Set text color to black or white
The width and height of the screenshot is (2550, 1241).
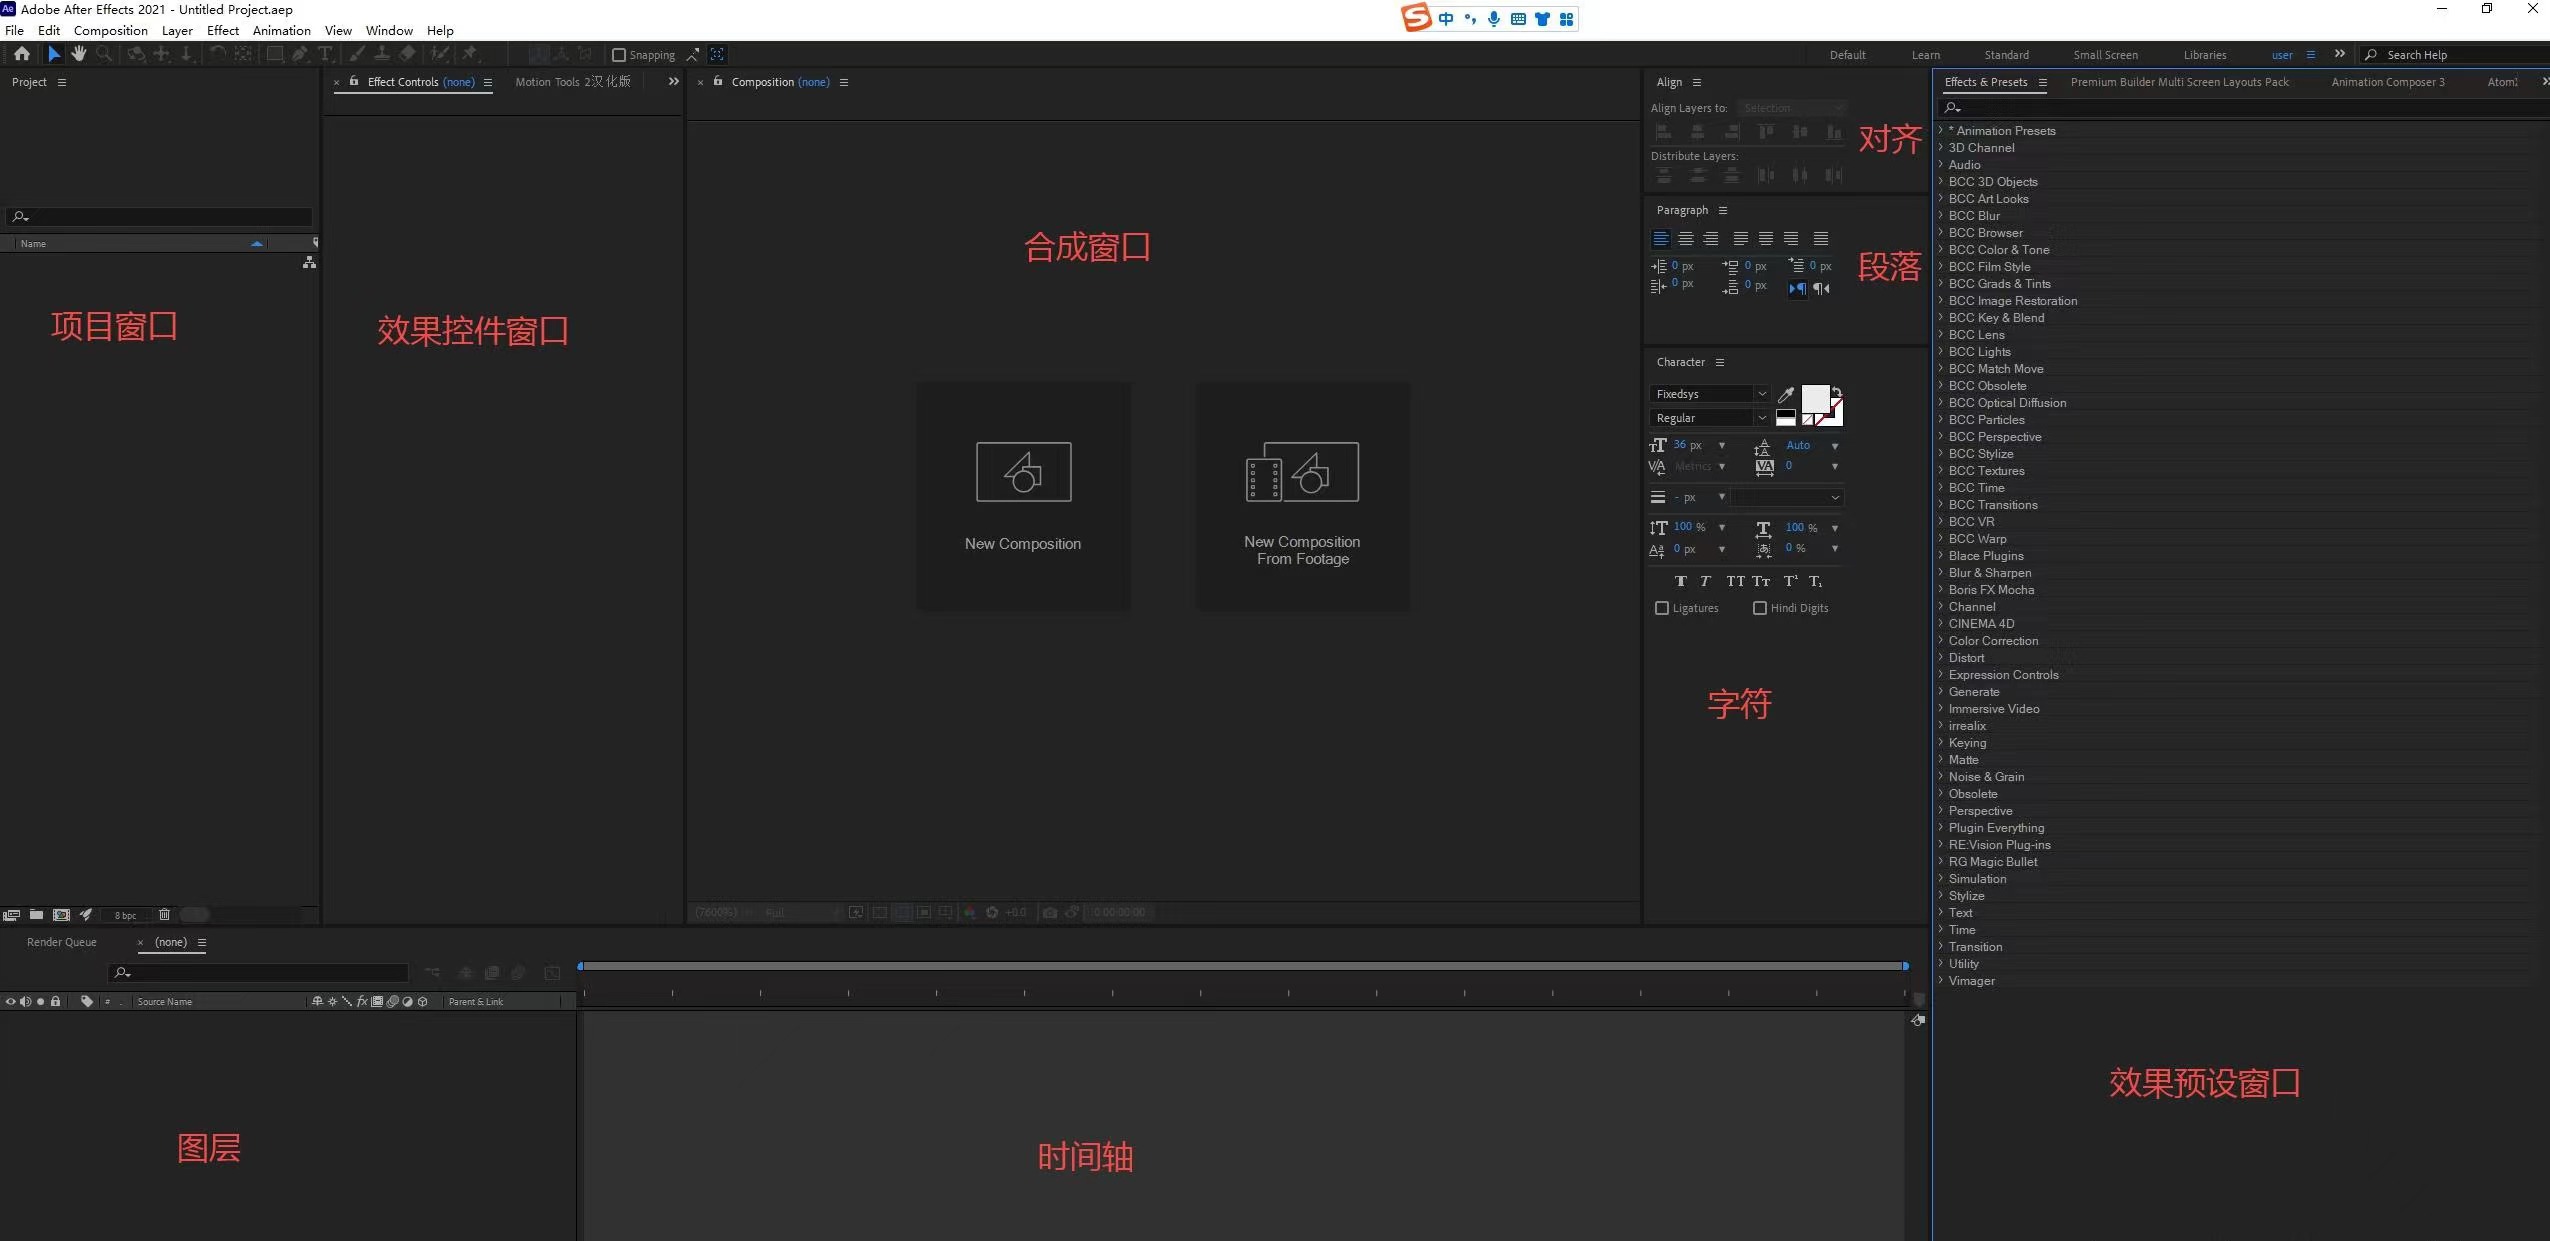coord(1786,418)
